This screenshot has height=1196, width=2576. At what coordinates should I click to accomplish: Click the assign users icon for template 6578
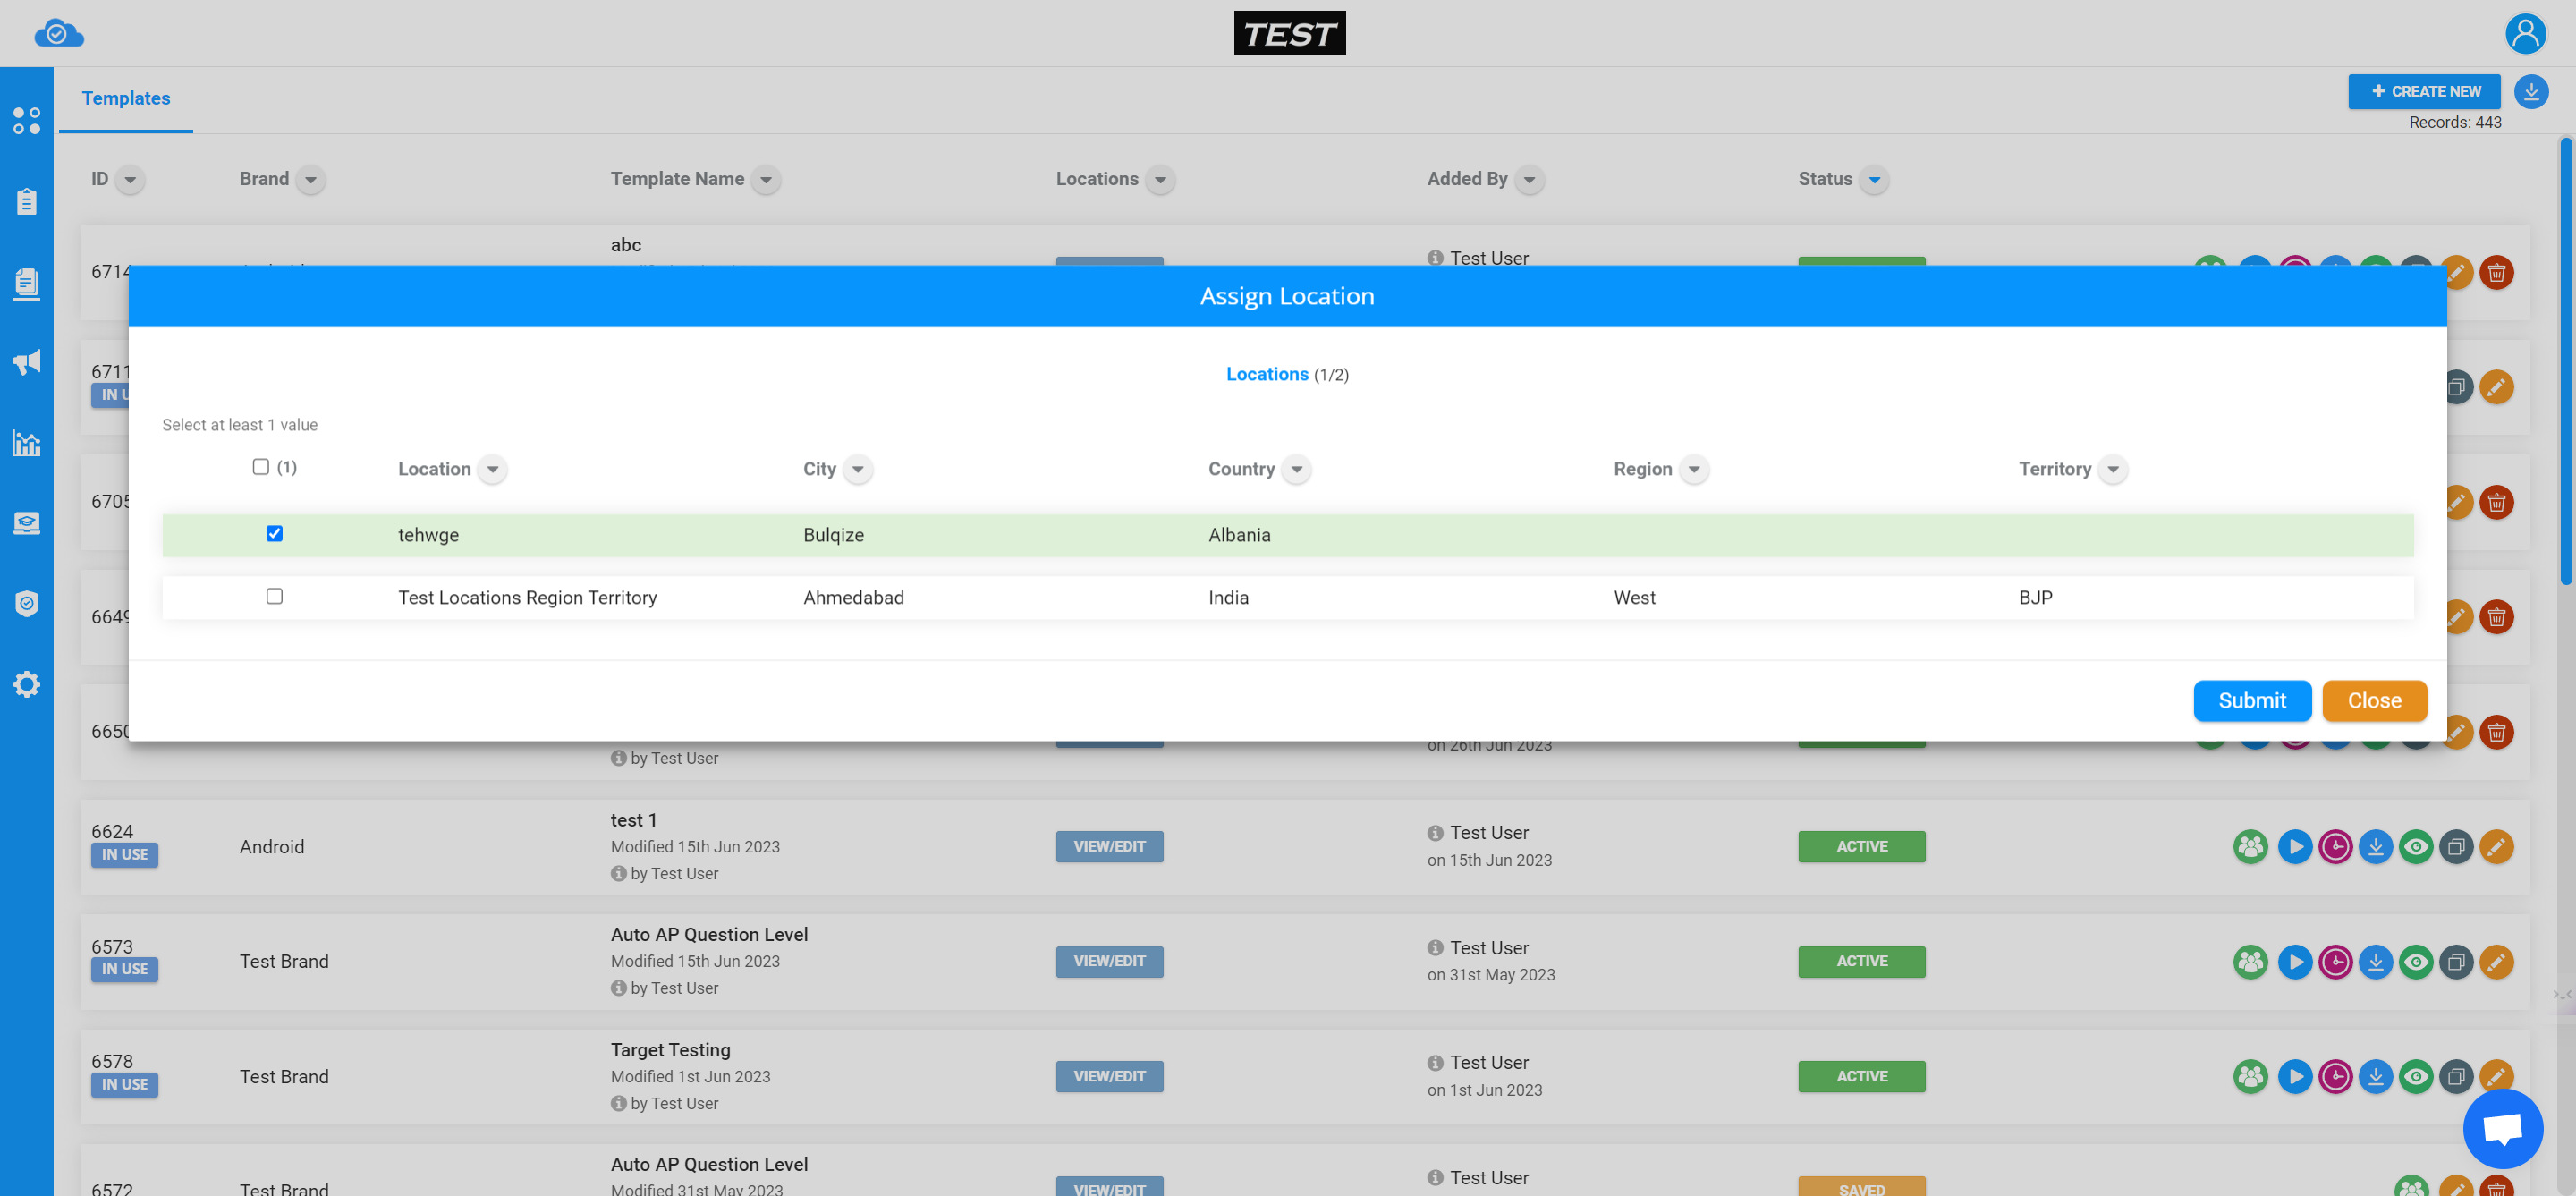click(x=2250, y=1077)
